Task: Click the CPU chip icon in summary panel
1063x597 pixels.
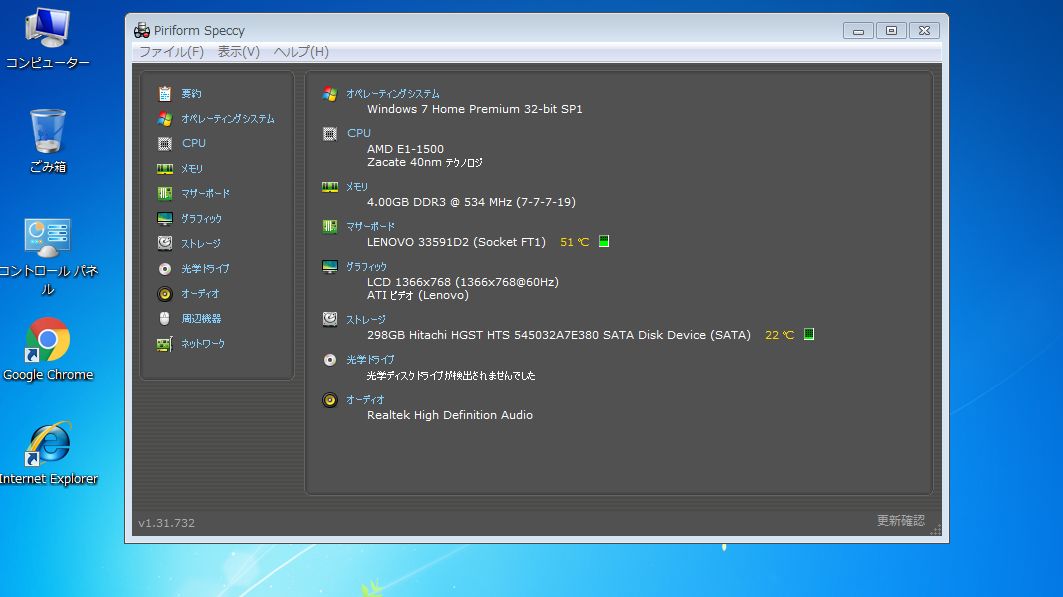Action: [329, 133]
